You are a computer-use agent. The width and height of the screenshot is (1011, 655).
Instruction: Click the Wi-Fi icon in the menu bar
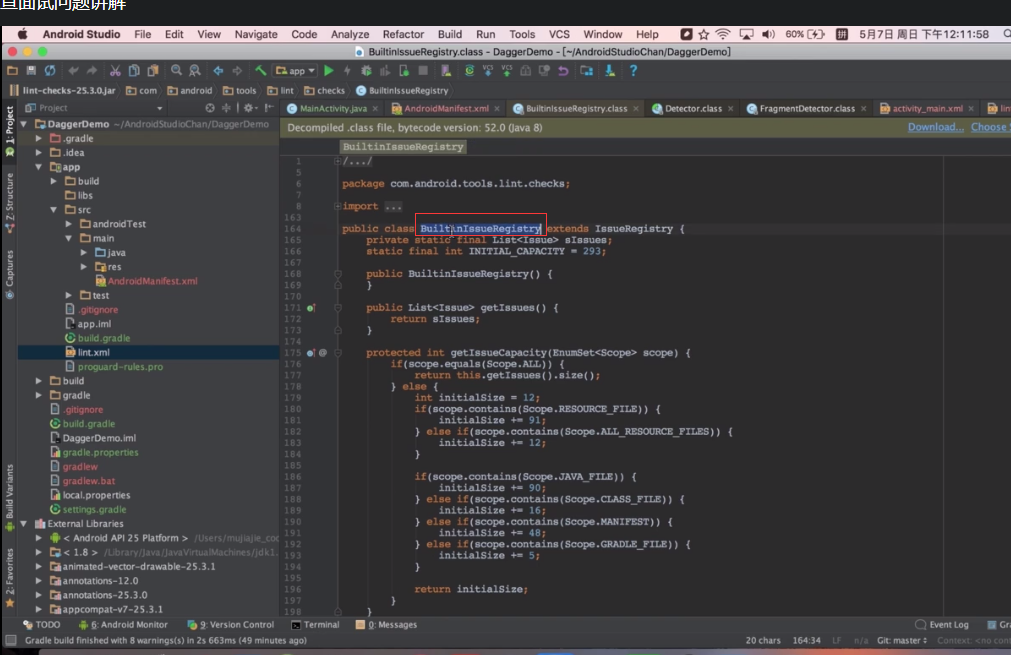[x=723, y=34]
